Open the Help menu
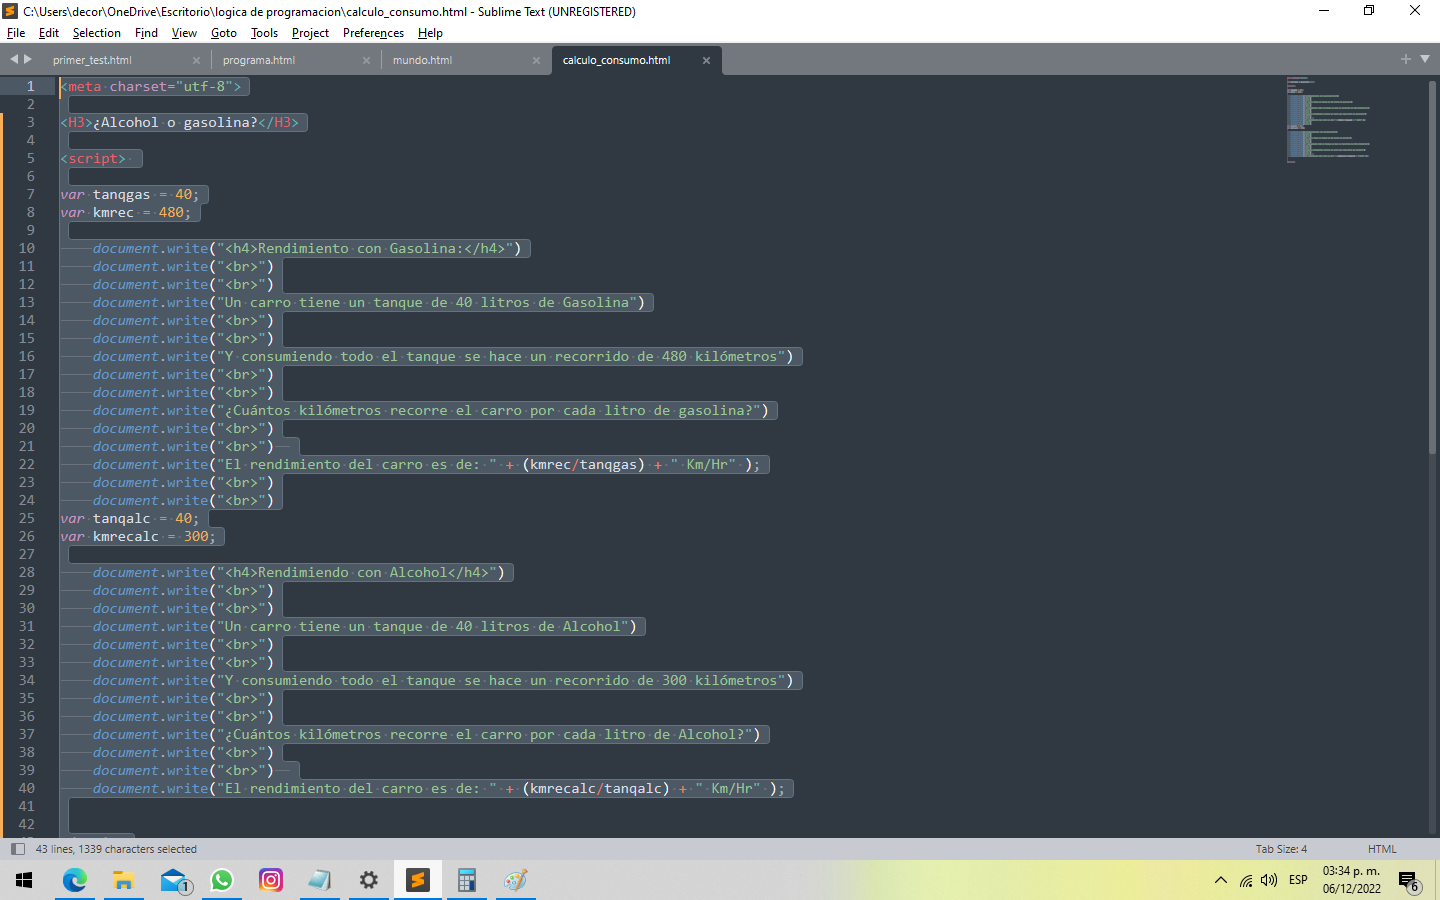The width and height of the screenshot is (1440, 900). 430,33
